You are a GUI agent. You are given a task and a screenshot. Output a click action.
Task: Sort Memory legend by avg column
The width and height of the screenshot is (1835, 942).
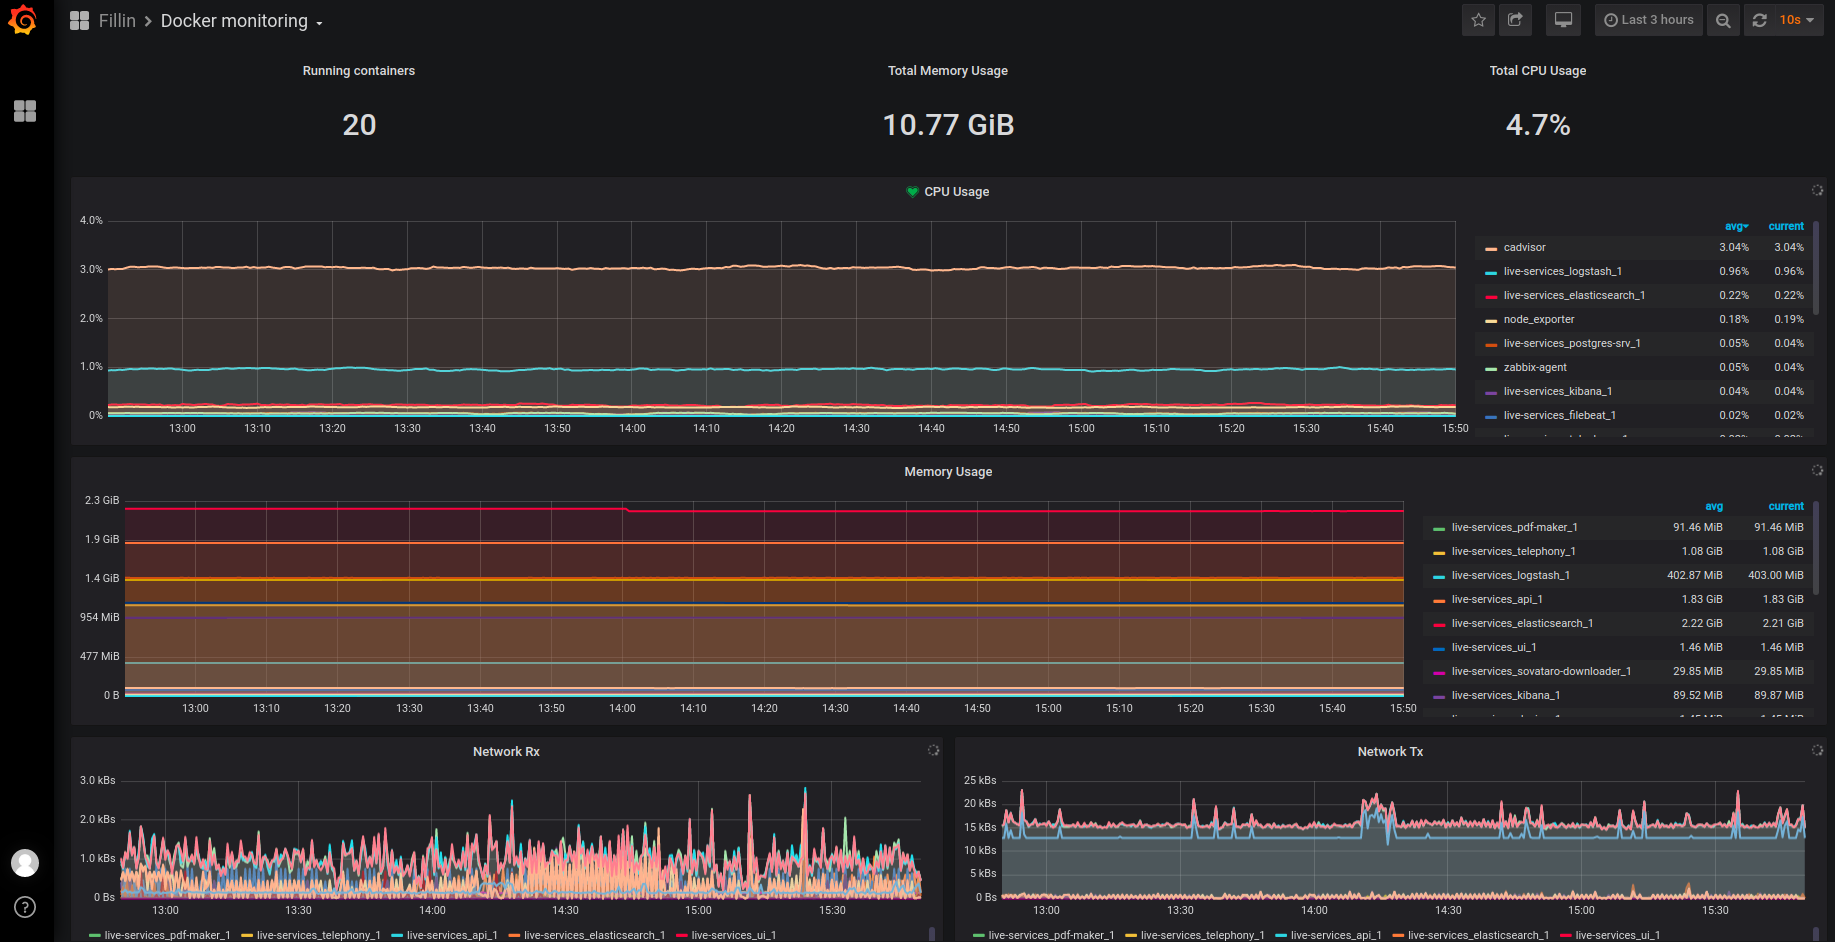[x=1713, y=506]
